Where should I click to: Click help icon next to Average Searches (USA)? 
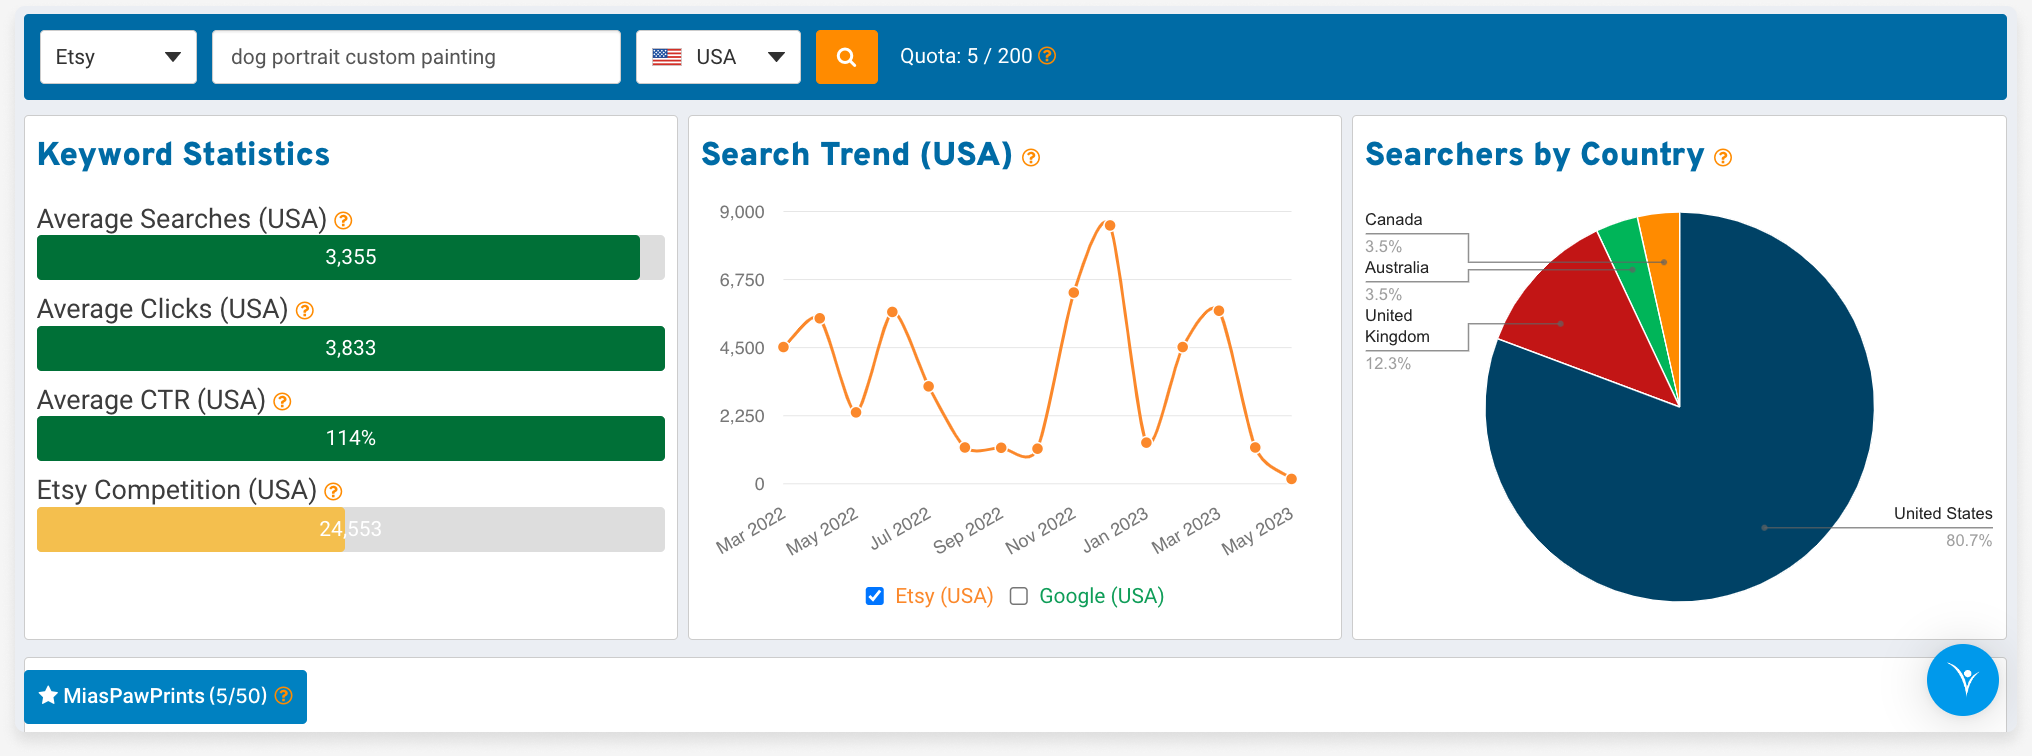(x=343, y=220)
